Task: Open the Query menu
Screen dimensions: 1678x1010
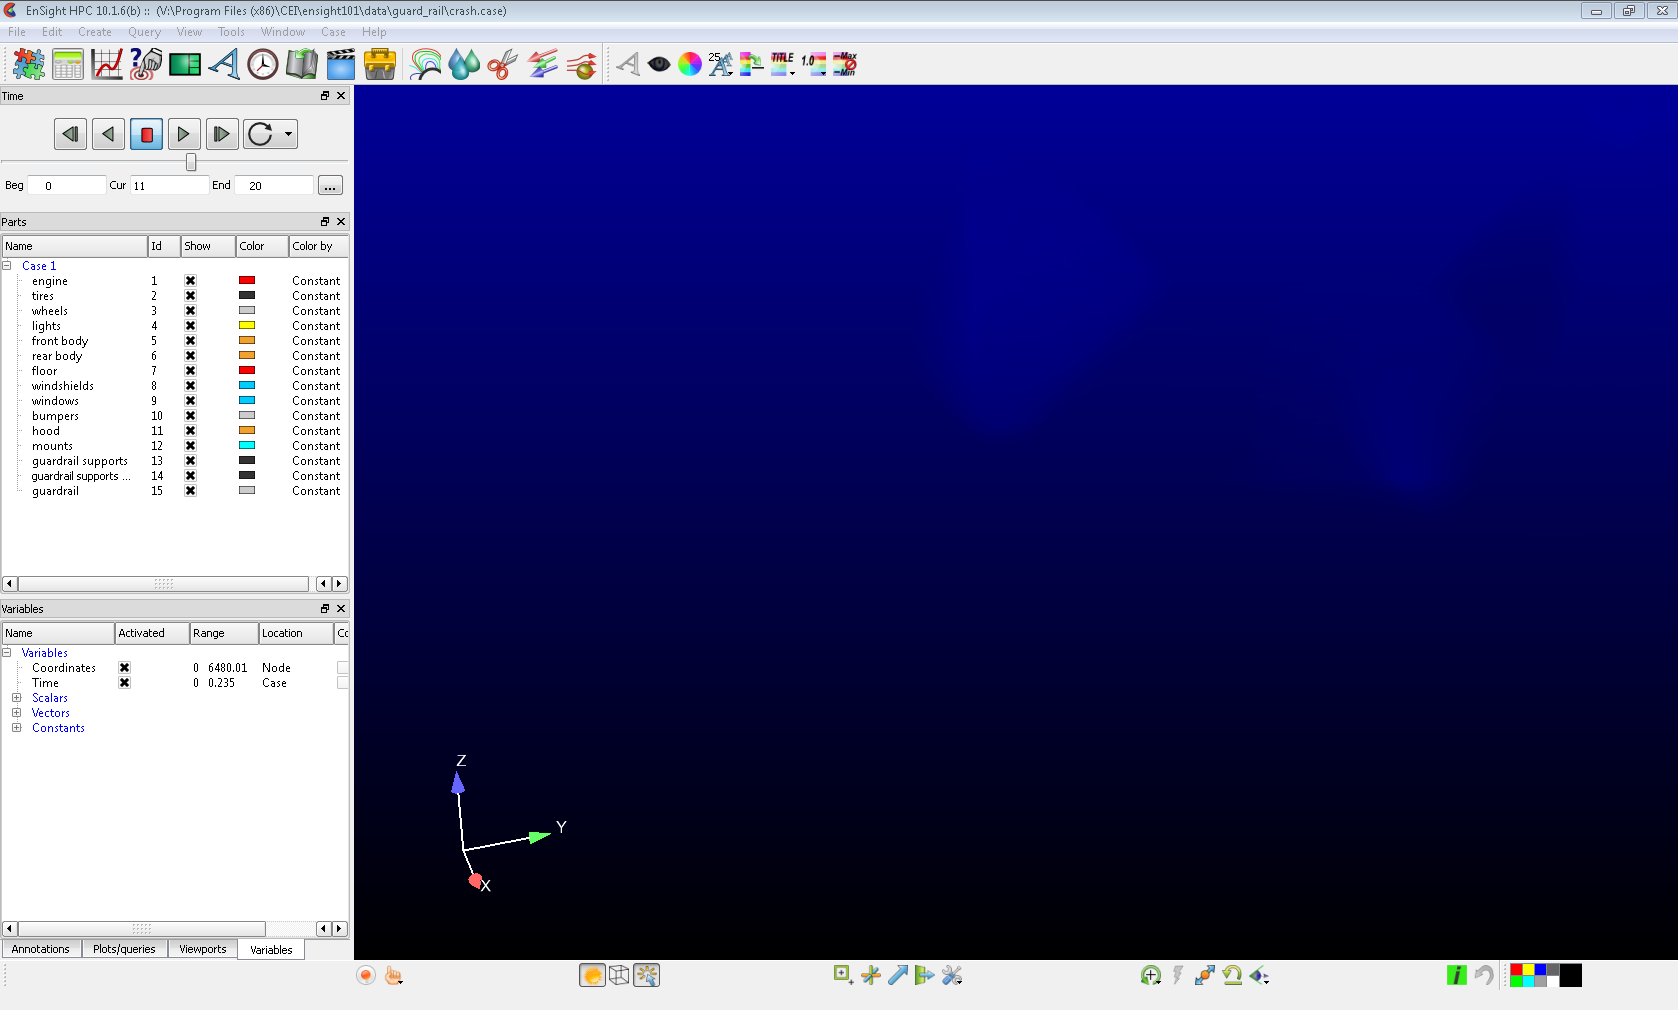Action: click(x=144, y=32)
